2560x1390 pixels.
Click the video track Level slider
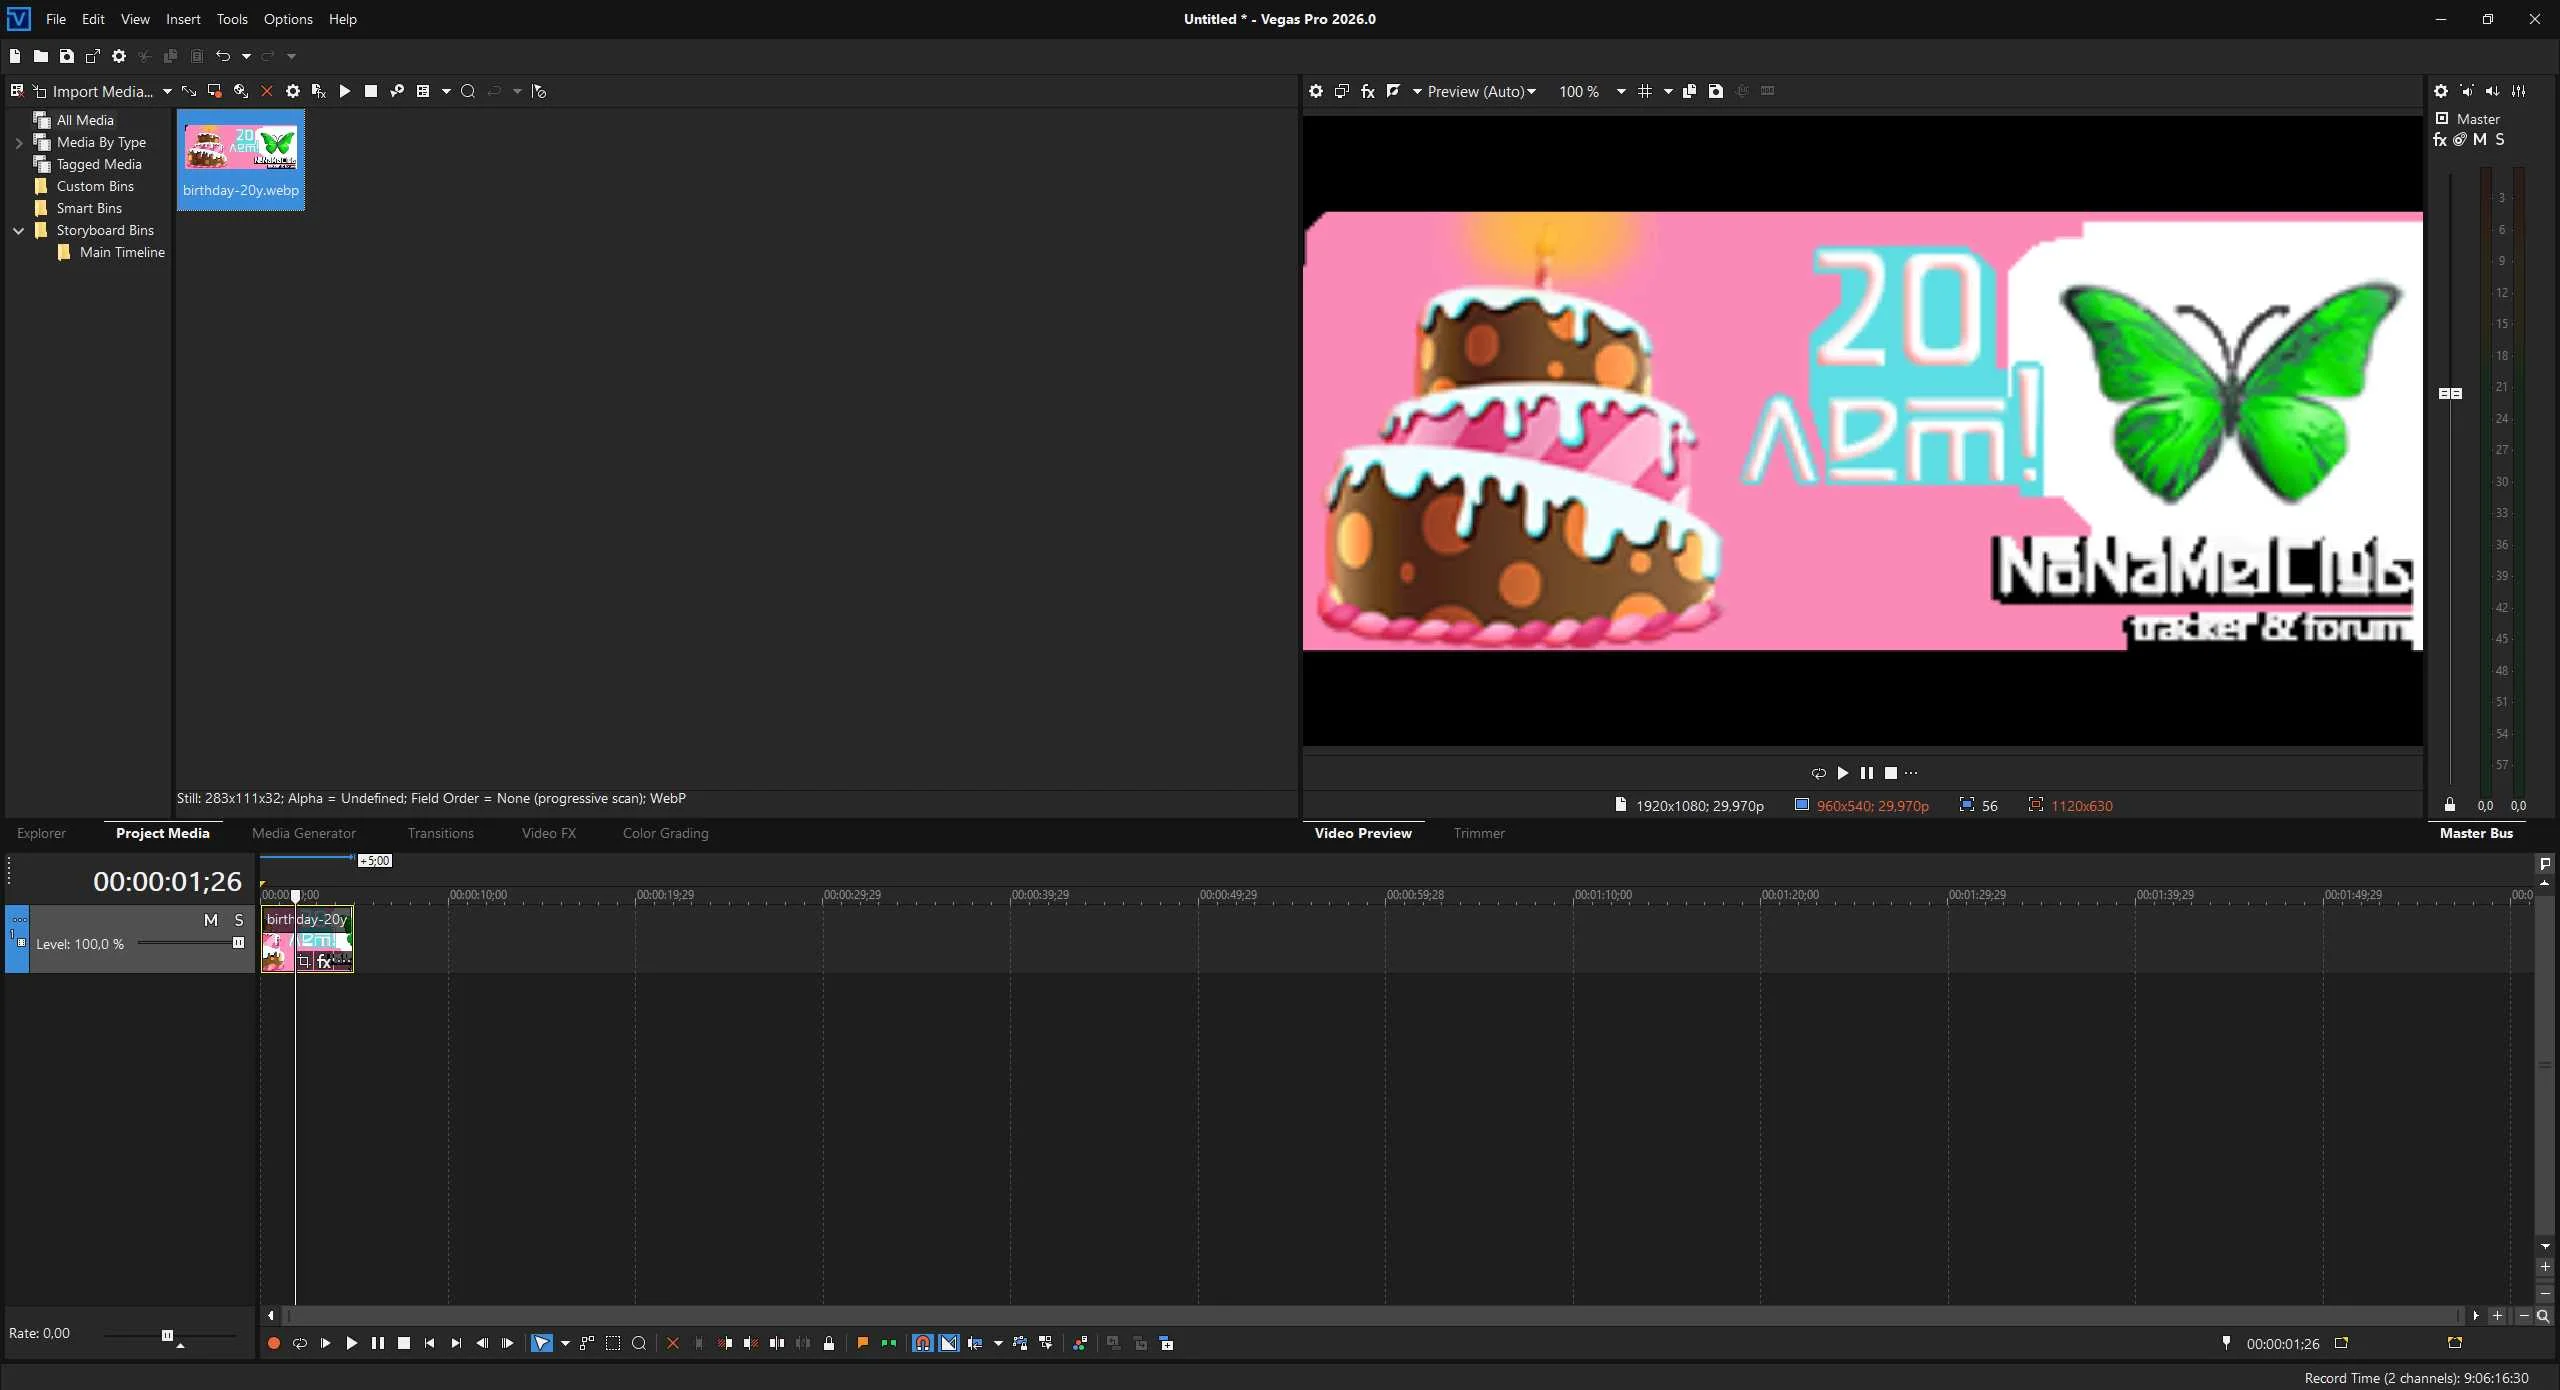190,943
